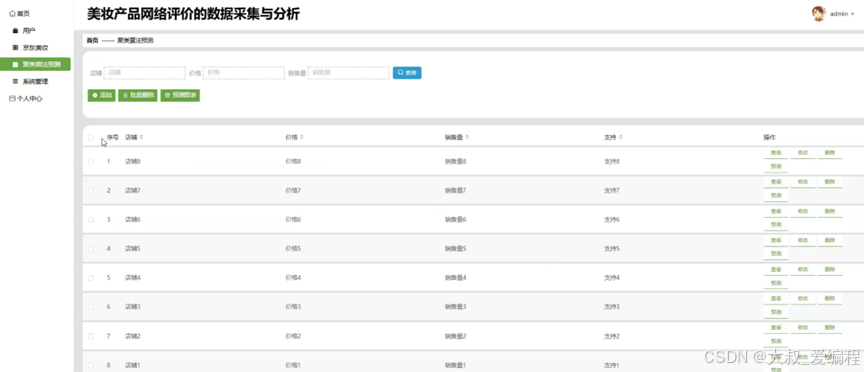
Task: Click 修改 for the 店铺5 row
Action: coord(803,240)
